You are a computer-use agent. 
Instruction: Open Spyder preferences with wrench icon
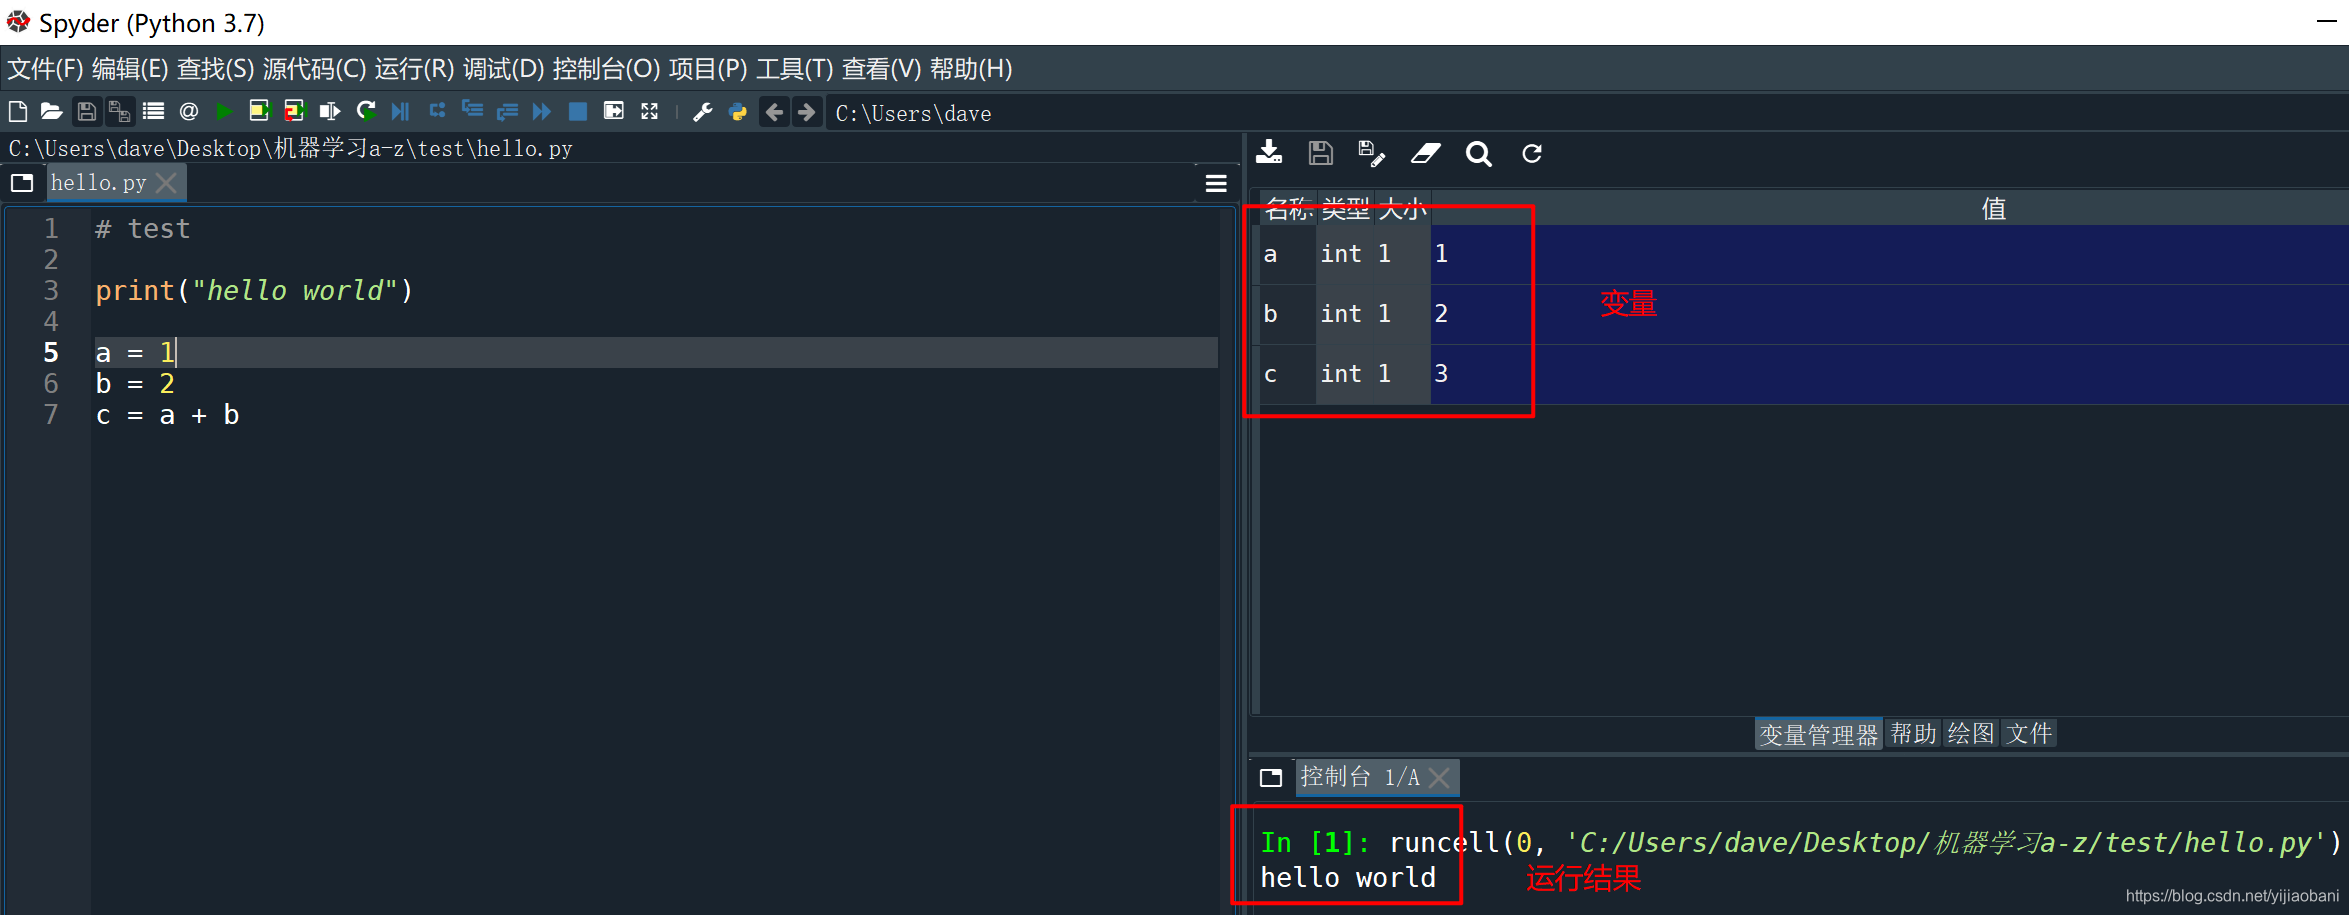(x=703, y=112)
